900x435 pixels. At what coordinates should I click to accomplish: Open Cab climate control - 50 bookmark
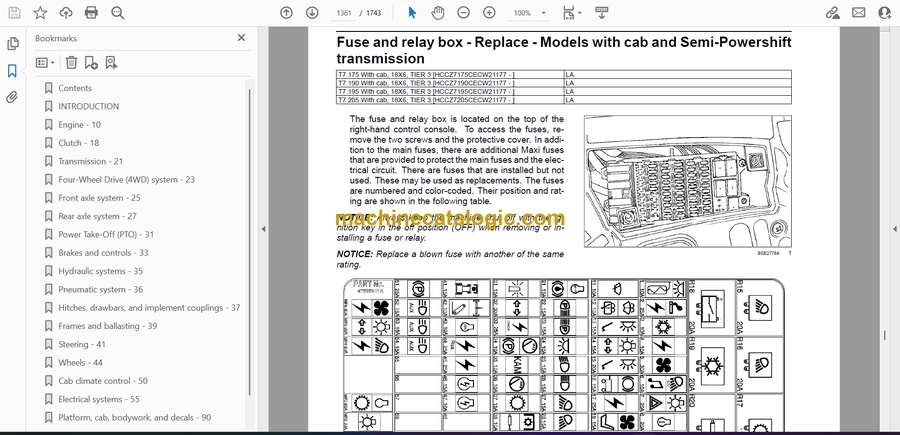pos(103,381)
